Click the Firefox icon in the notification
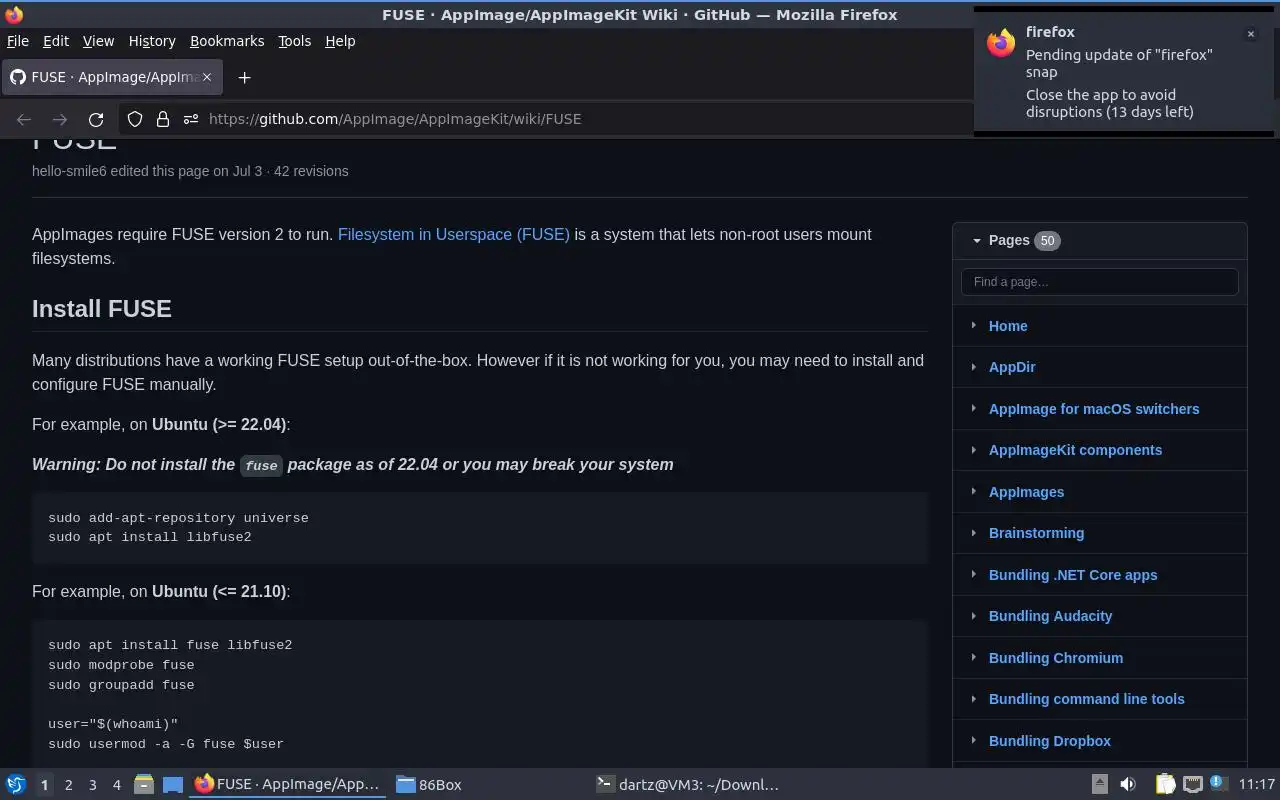The height and width of the screenshot is (800, 1280). pos(1001,43)
